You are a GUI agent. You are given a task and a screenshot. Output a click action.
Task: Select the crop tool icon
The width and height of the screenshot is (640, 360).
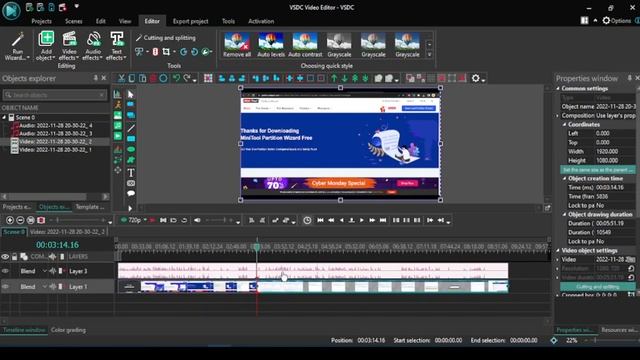click(166, 52)
